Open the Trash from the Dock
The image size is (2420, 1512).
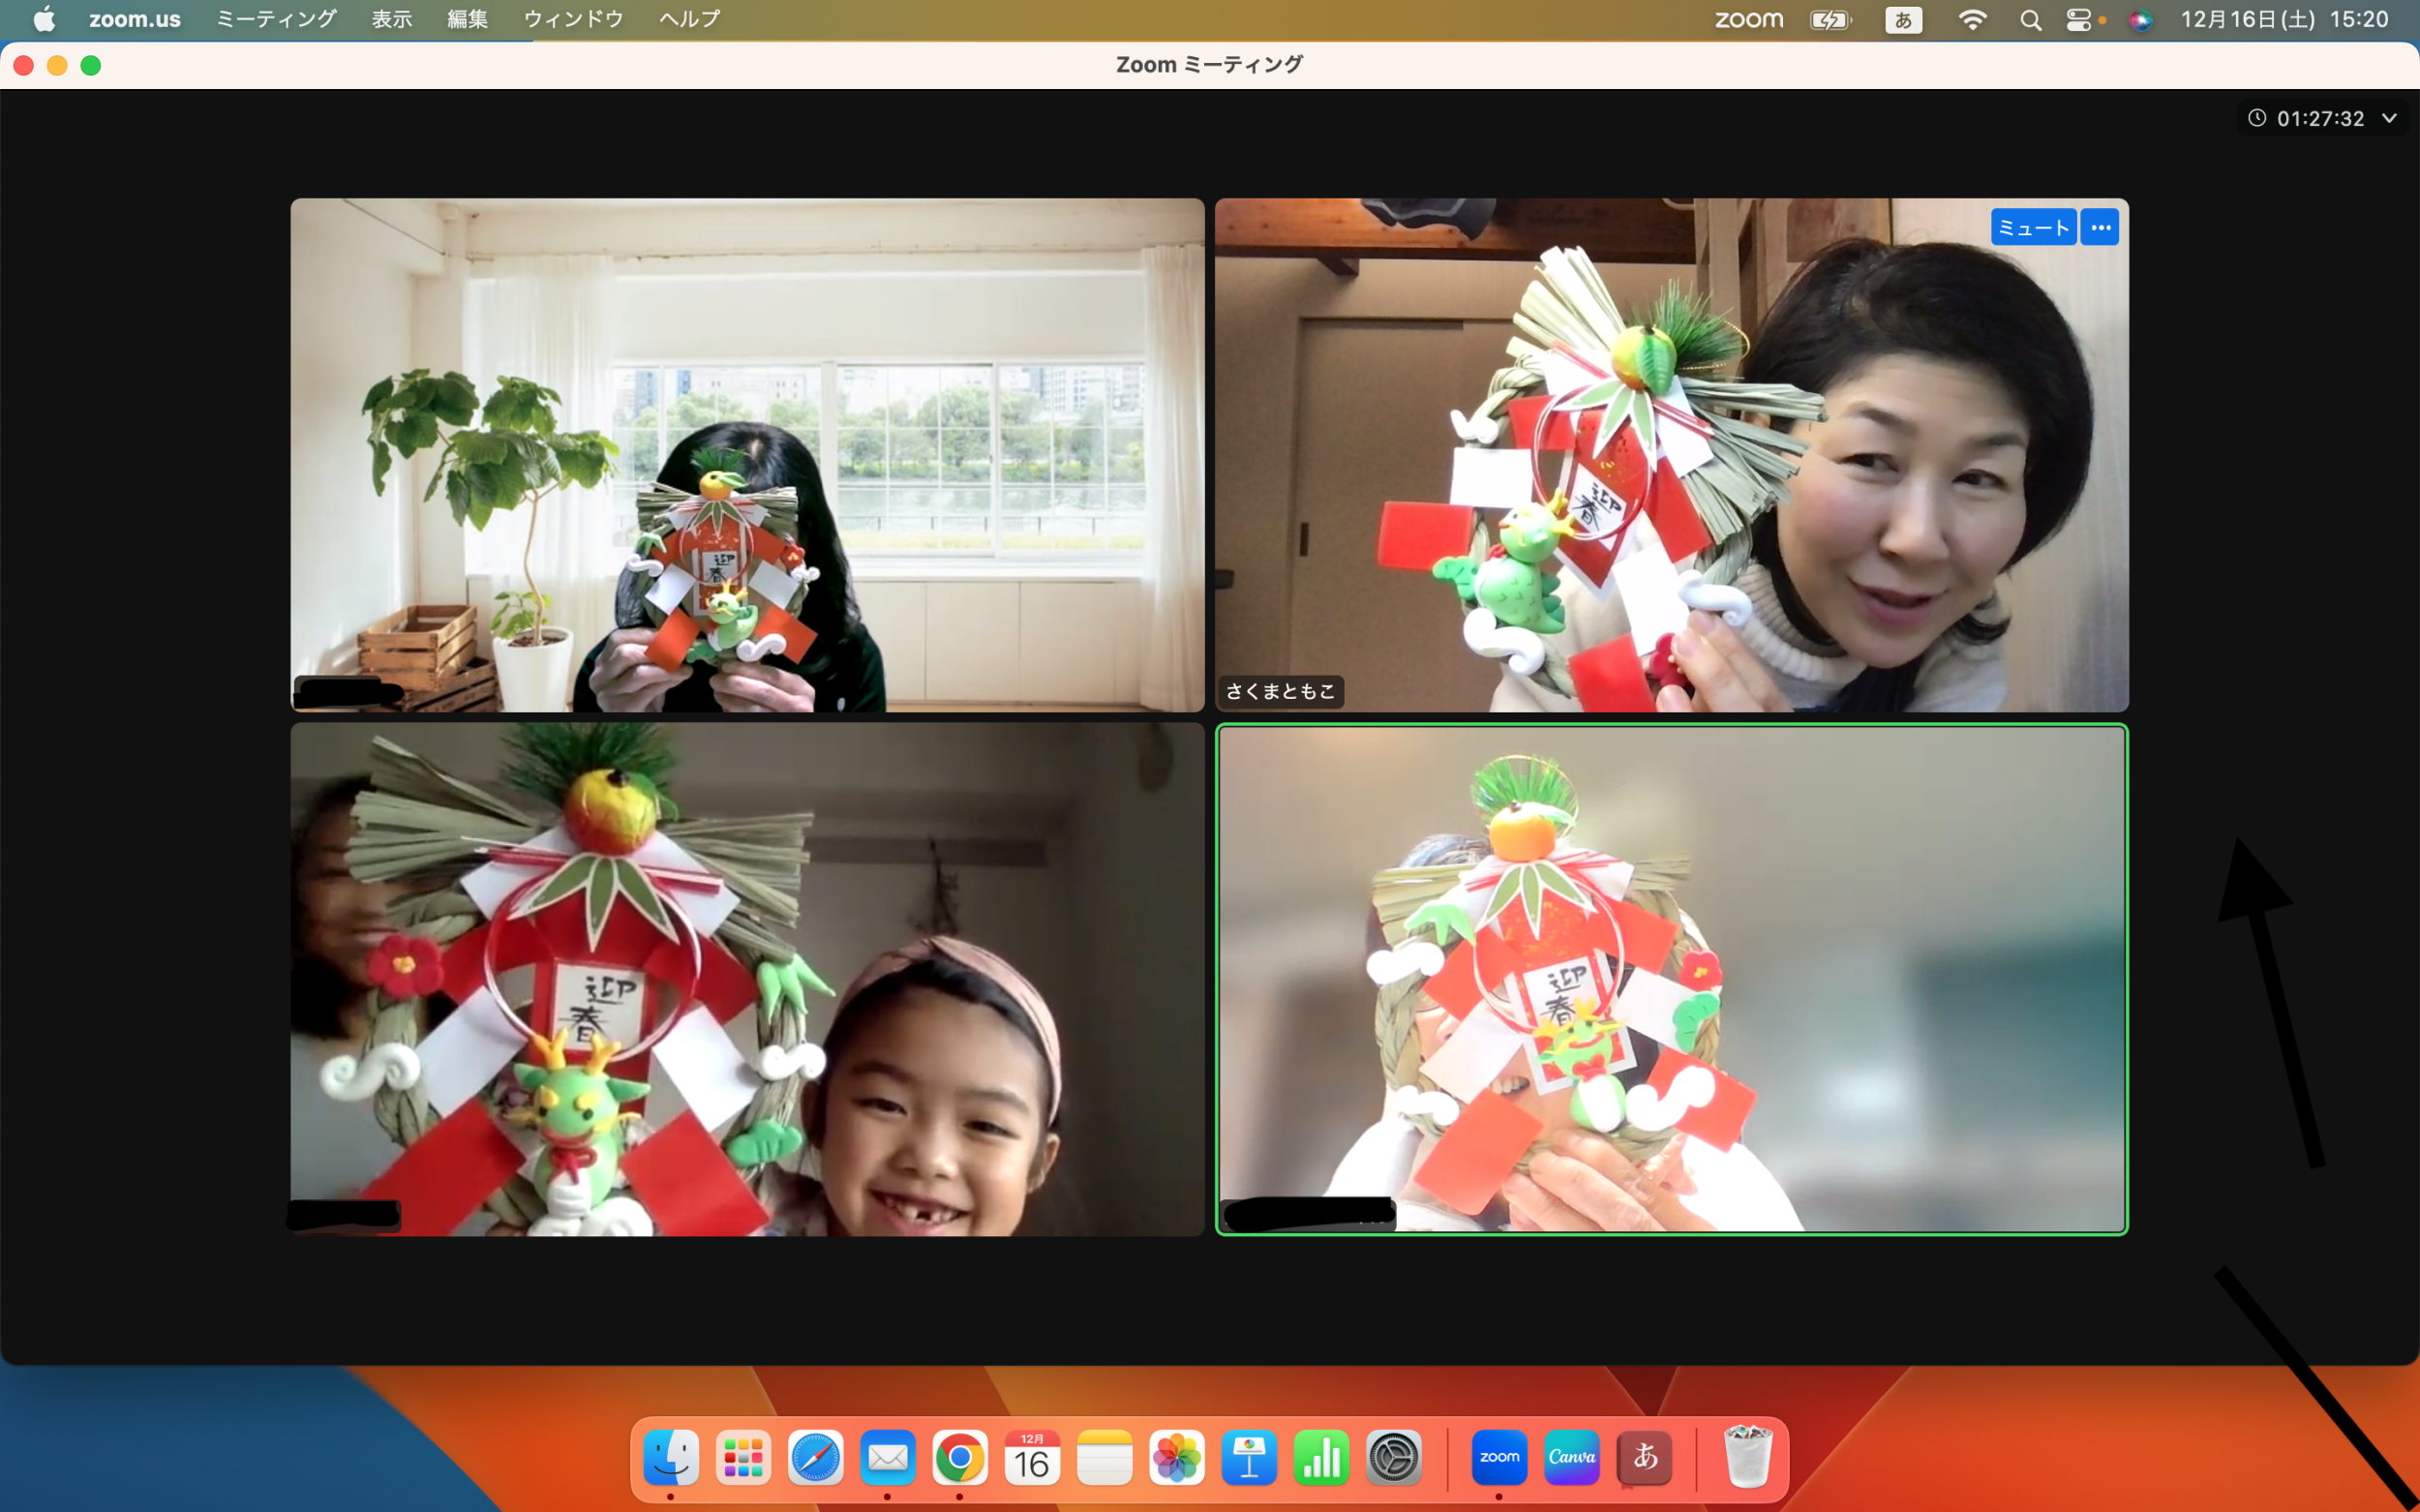tap(1748, 1457)
